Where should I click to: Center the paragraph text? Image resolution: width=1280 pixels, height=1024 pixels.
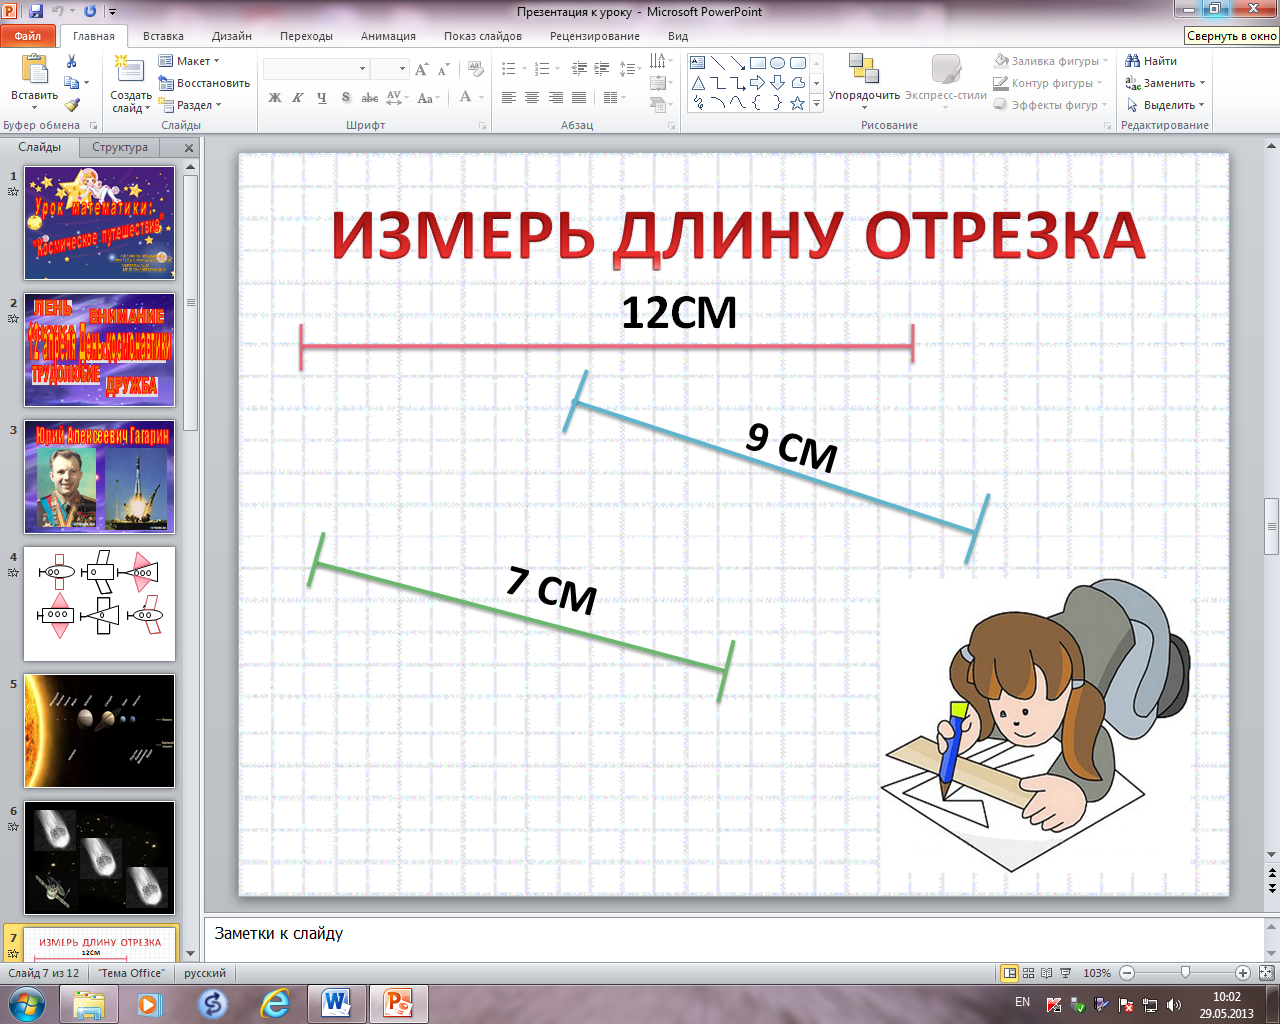[x=532, y=98]
